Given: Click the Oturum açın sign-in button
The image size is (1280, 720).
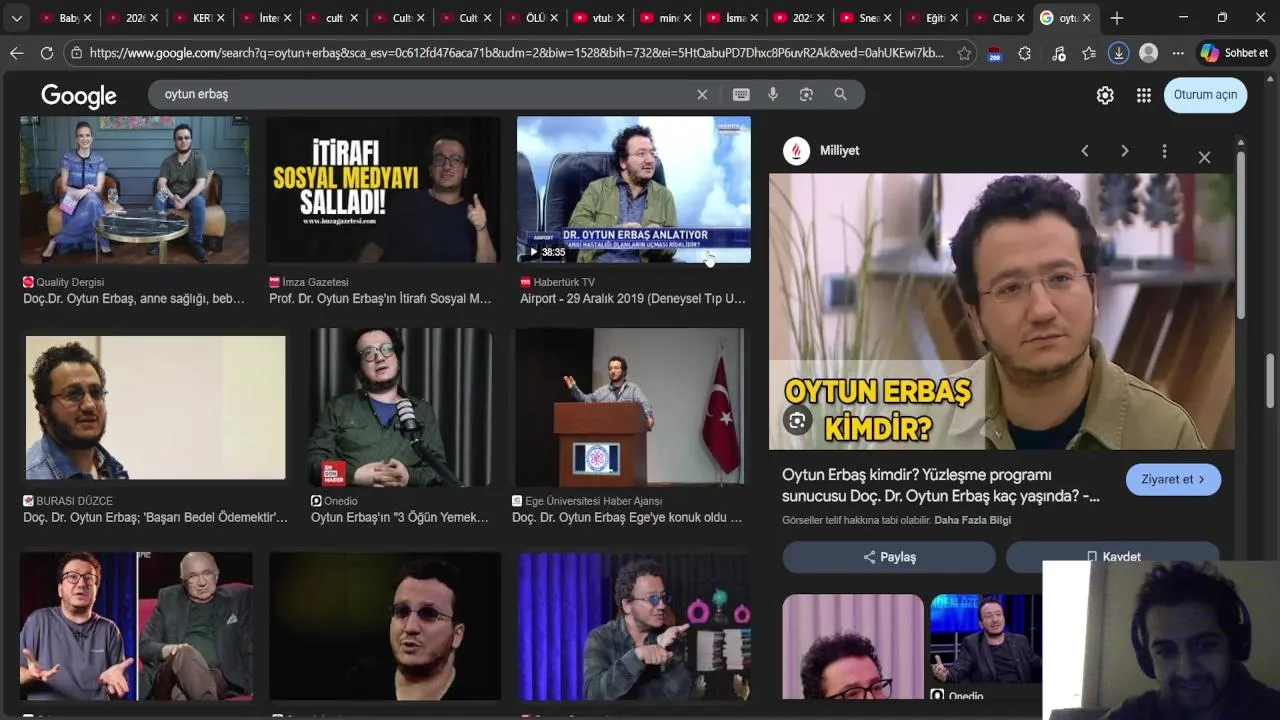Looking at the screenshot, I should pyautogui.click(x=1205, y=95).
